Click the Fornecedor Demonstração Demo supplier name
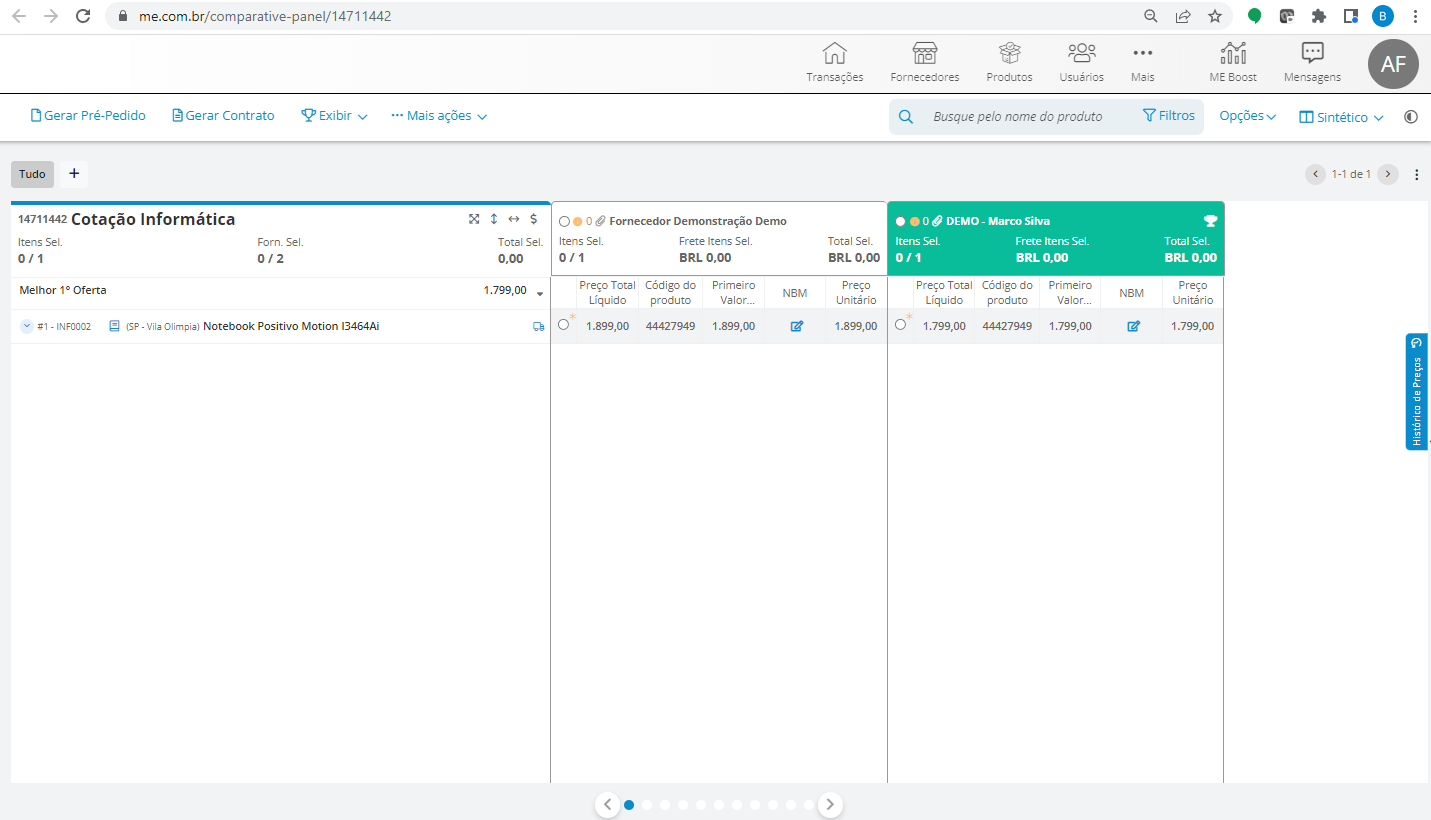Screen dimensions: 1431x820 698,221
